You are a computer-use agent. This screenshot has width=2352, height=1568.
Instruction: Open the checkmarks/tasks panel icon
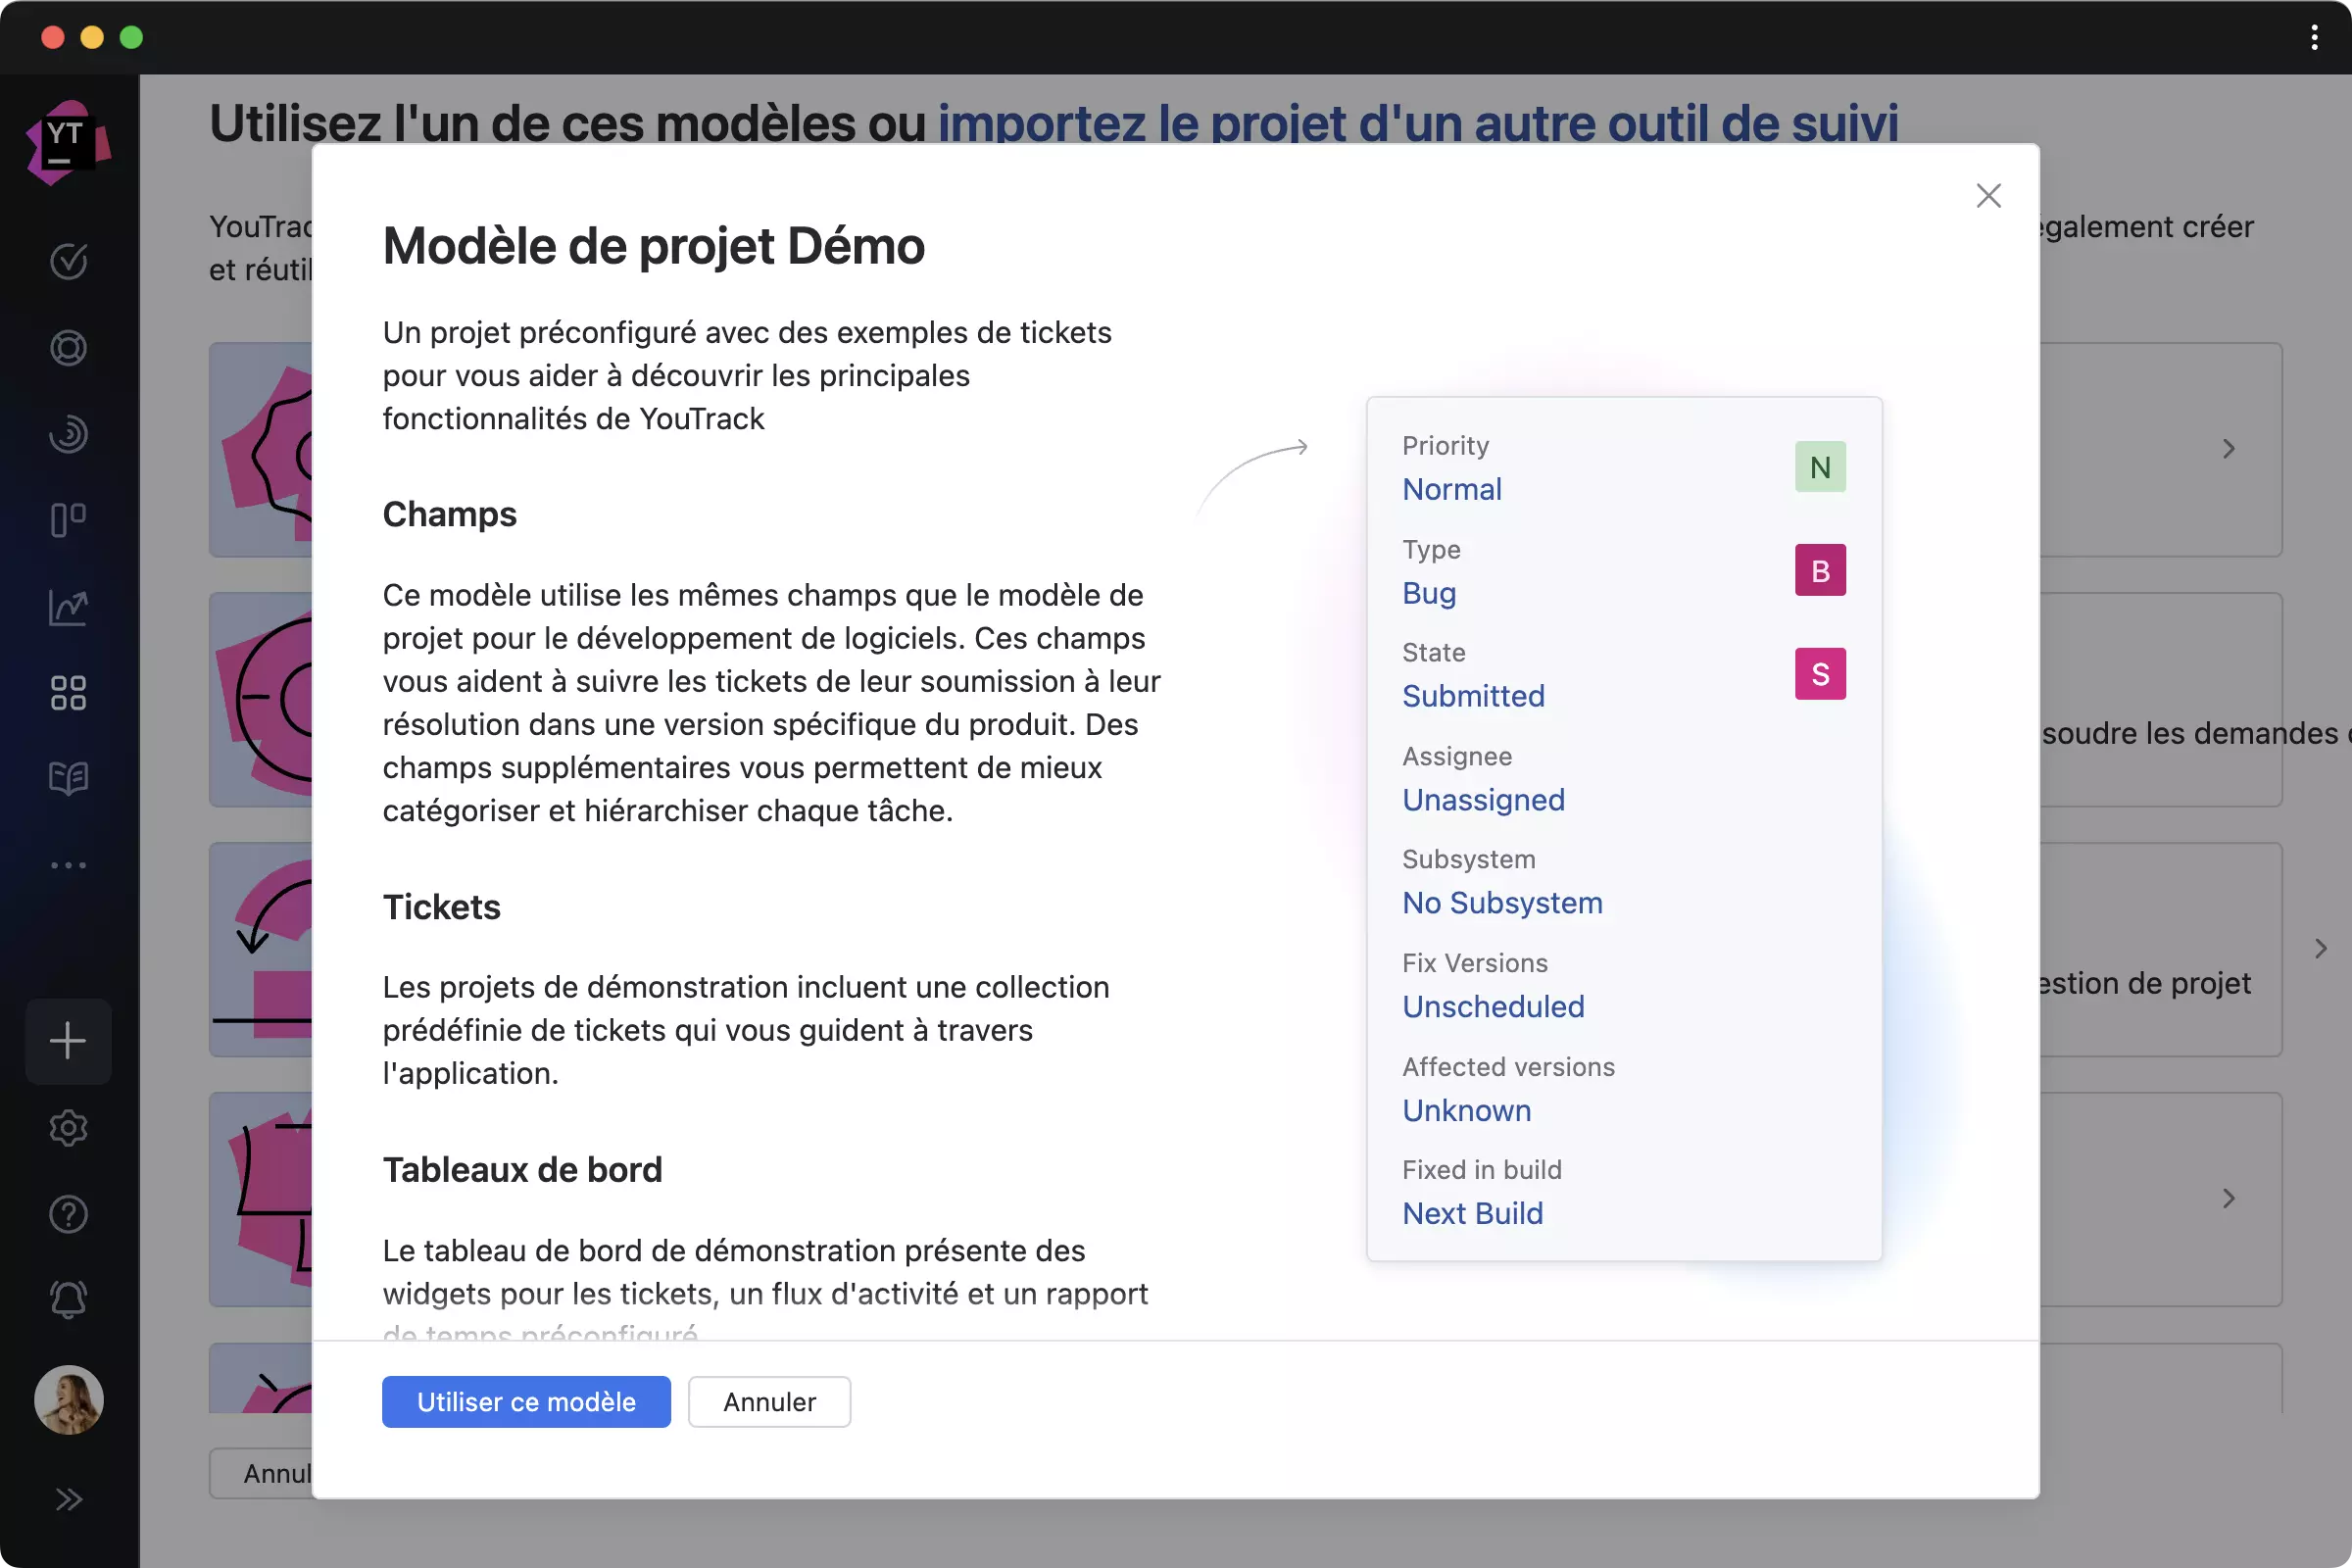click(70, 261)
